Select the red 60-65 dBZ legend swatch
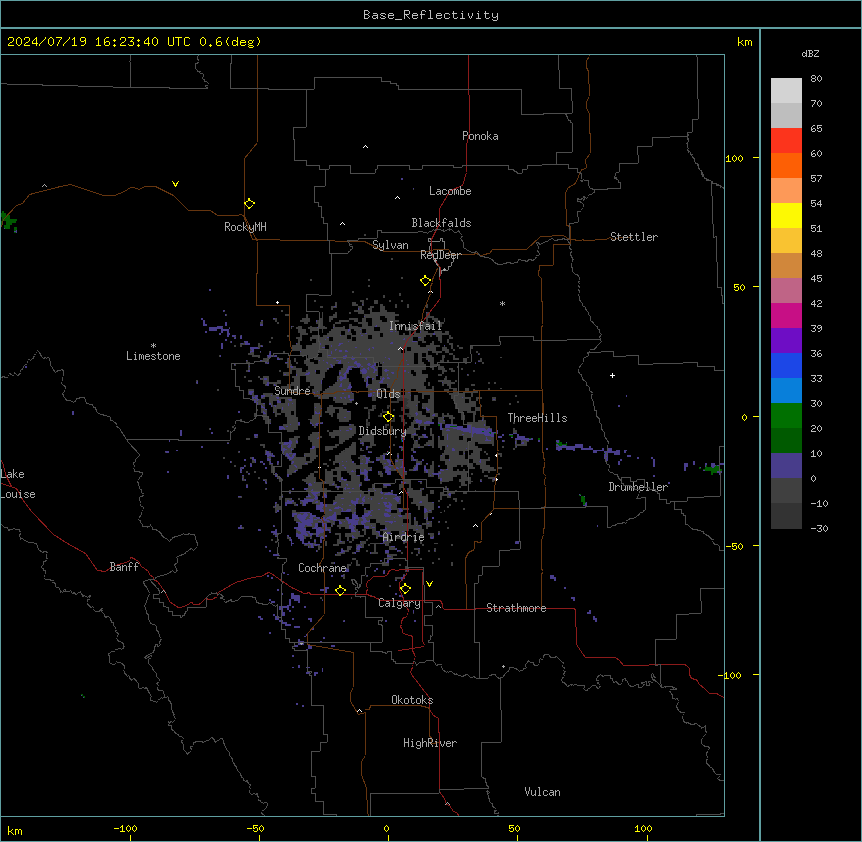 click(786, 140)
